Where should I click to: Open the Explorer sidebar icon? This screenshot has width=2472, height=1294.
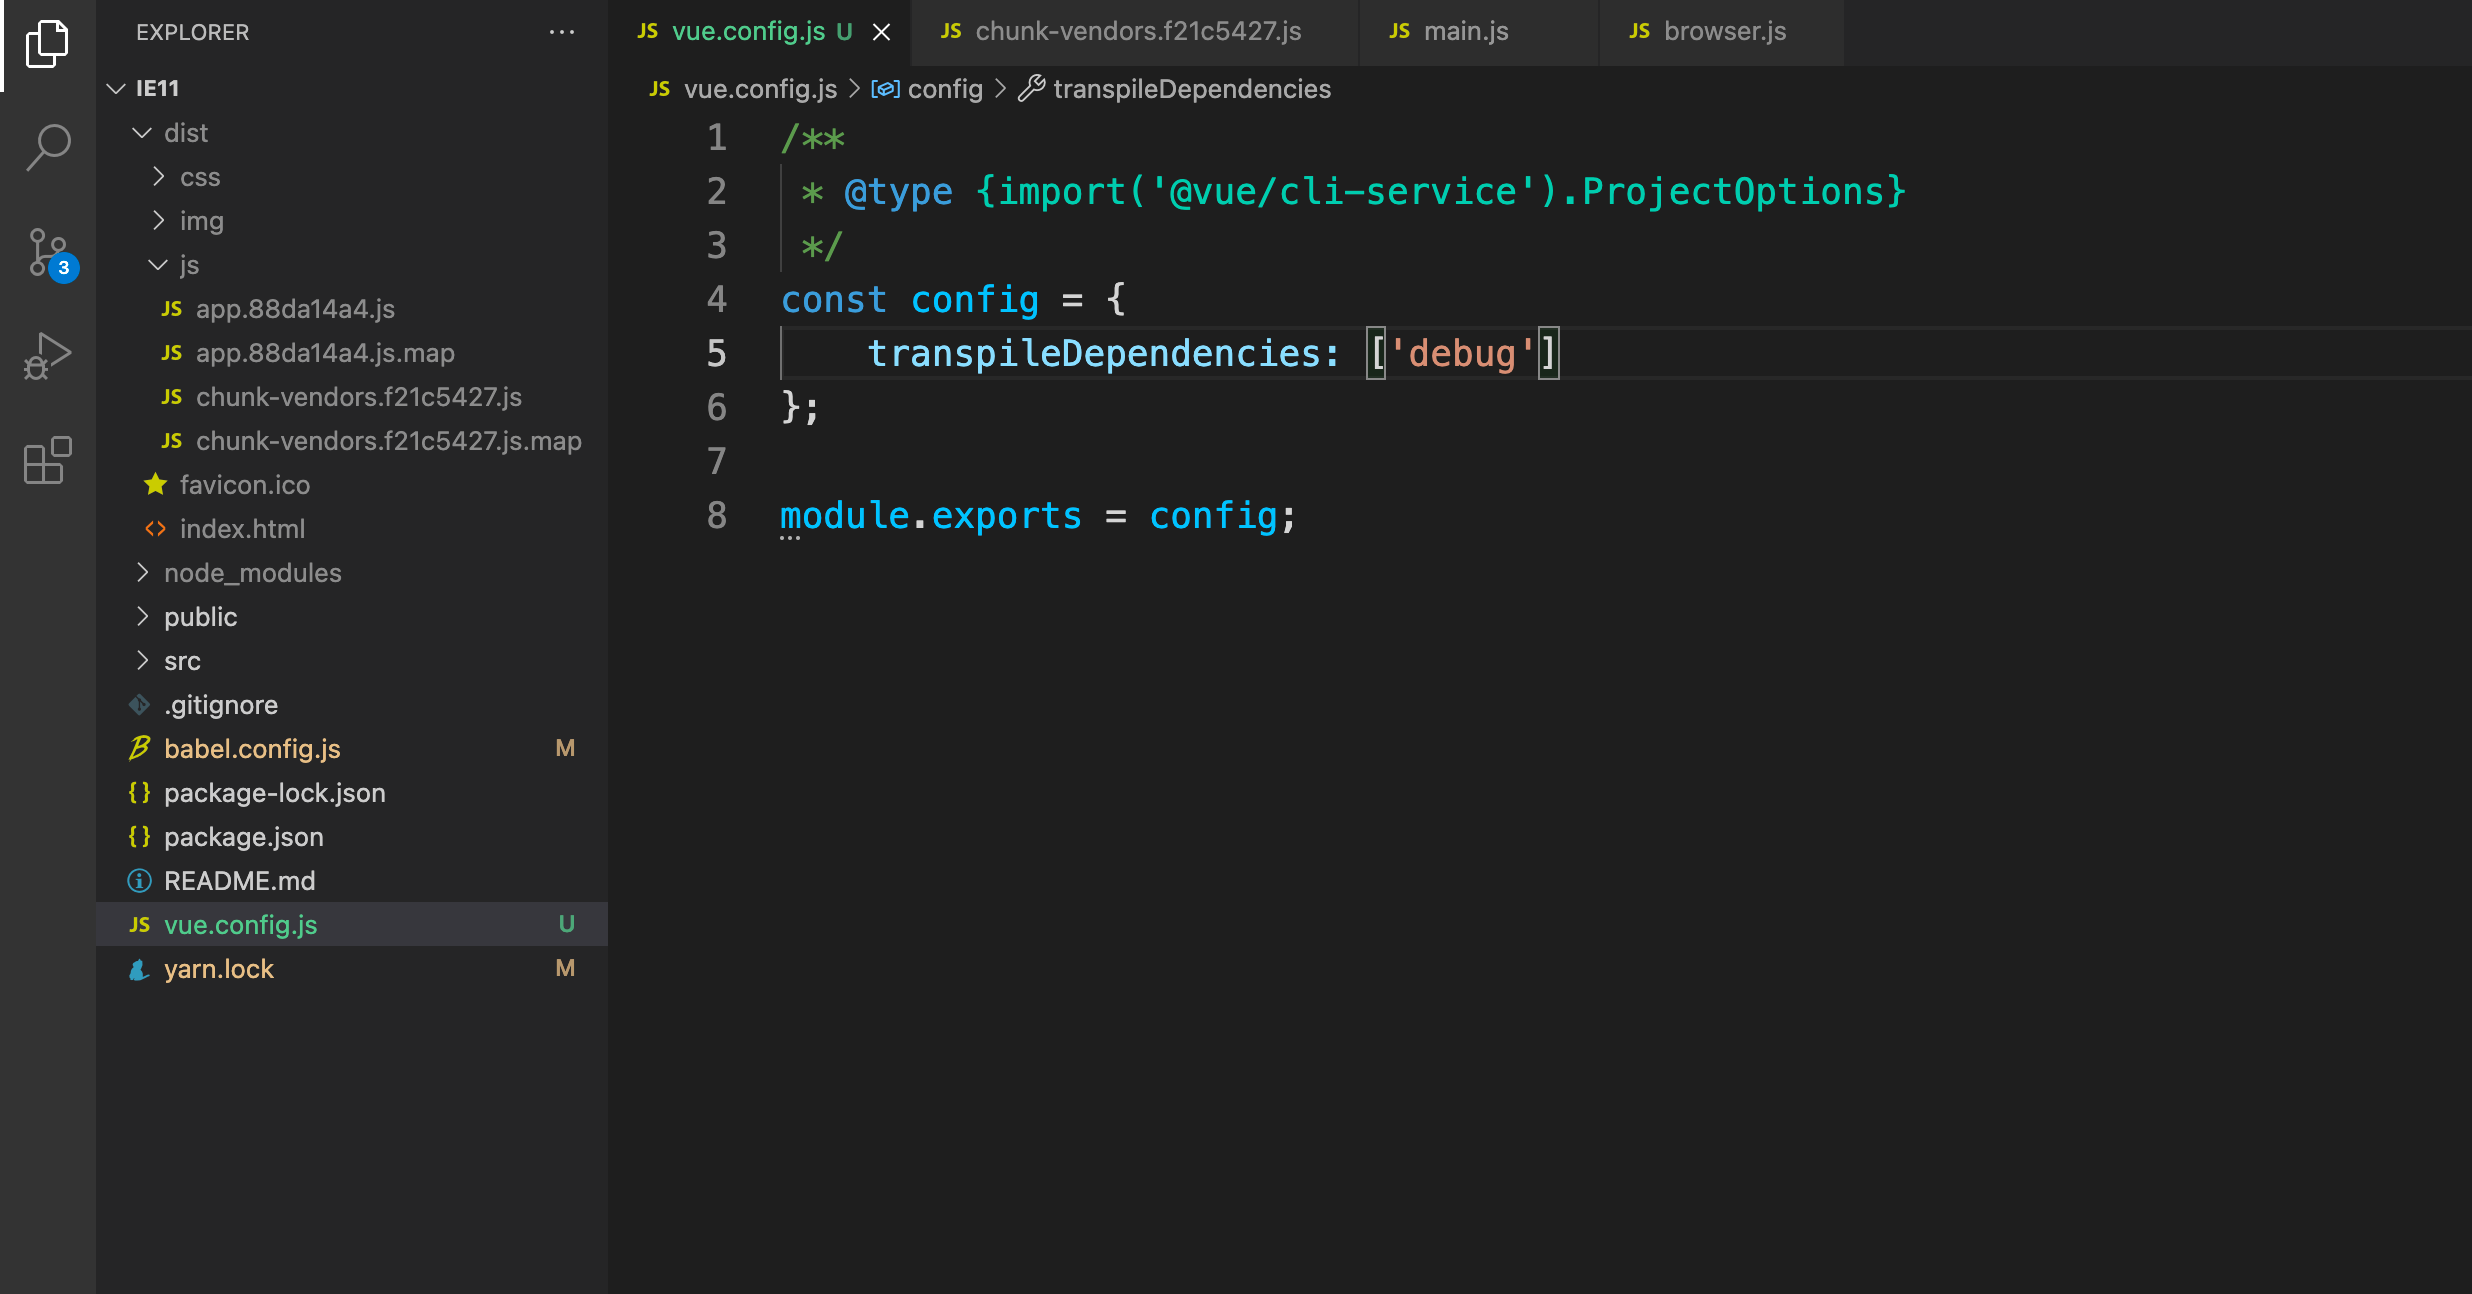click(47, 45)
